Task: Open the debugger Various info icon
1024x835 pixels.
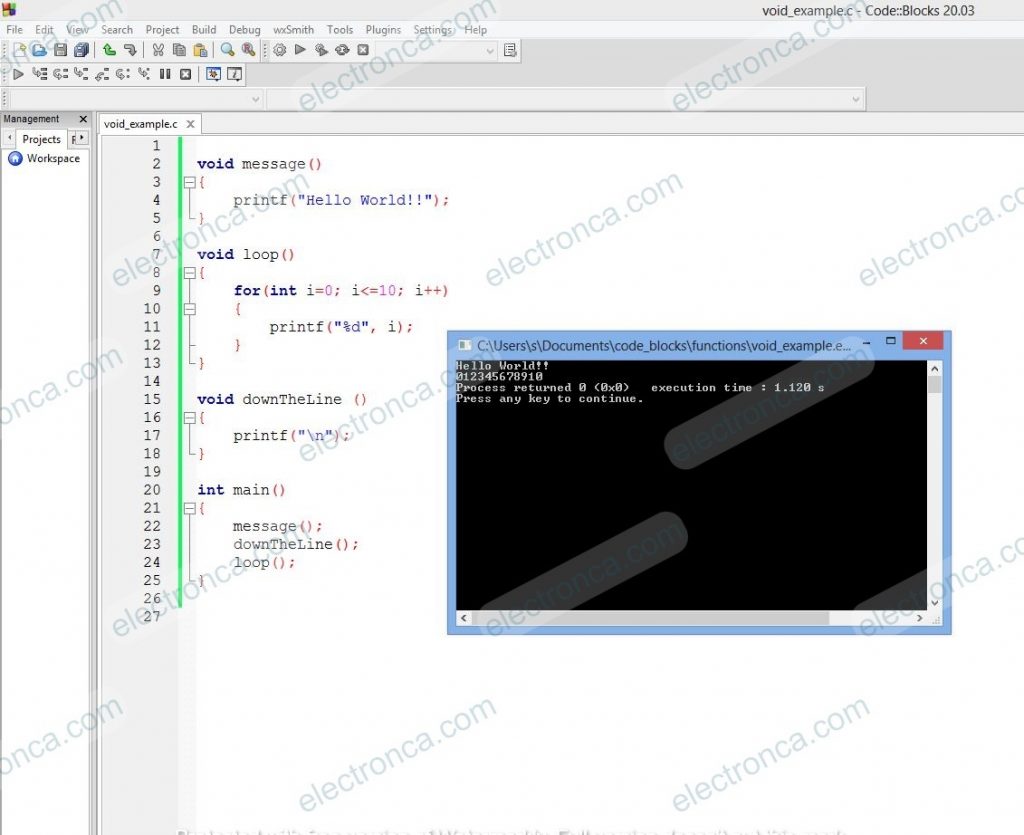Action: pos(234,74)
